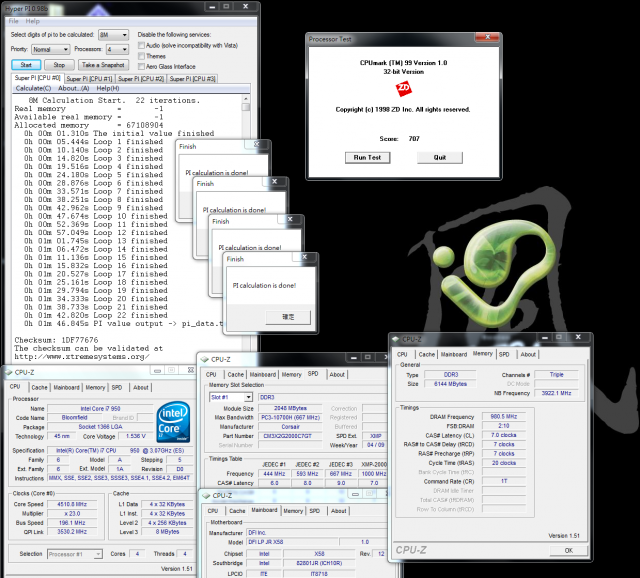Image resolution: width=640 pixels, height=578 pixels.
Task: Click the Stop button in Hyper PI
Action: point(59,65)
